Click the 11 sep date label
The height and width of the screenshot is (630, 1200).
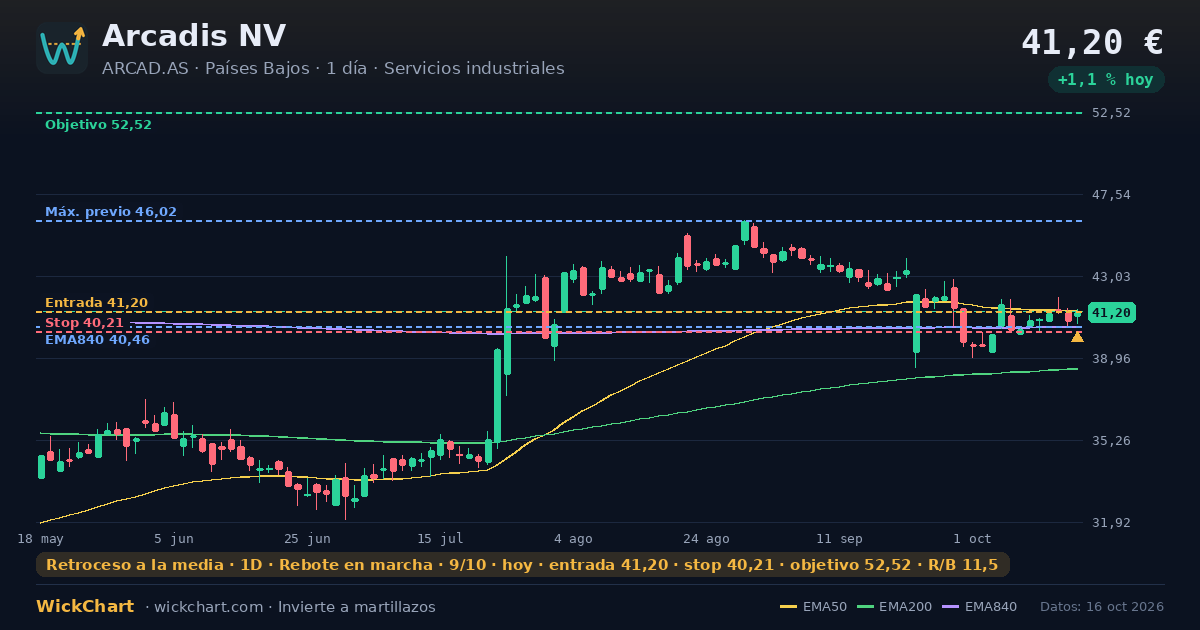[839, 539]
